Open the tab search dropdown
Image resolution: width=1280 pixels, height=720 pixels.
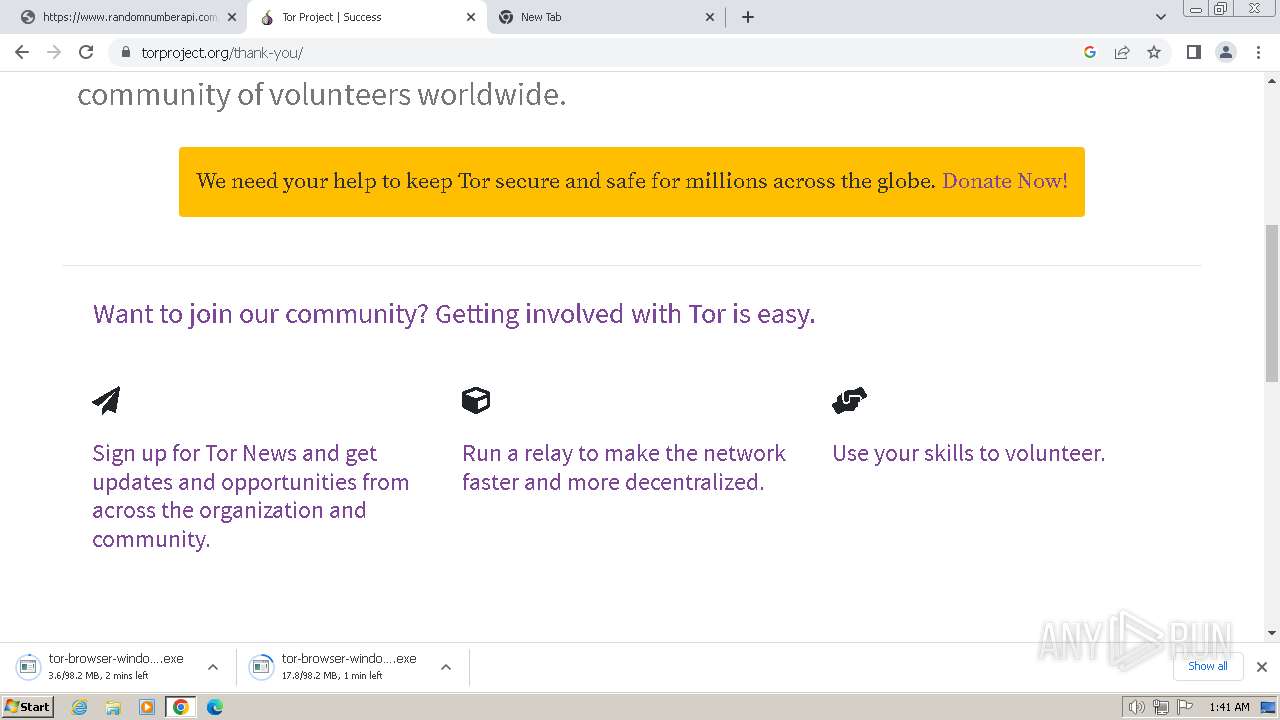point(1161,17)
